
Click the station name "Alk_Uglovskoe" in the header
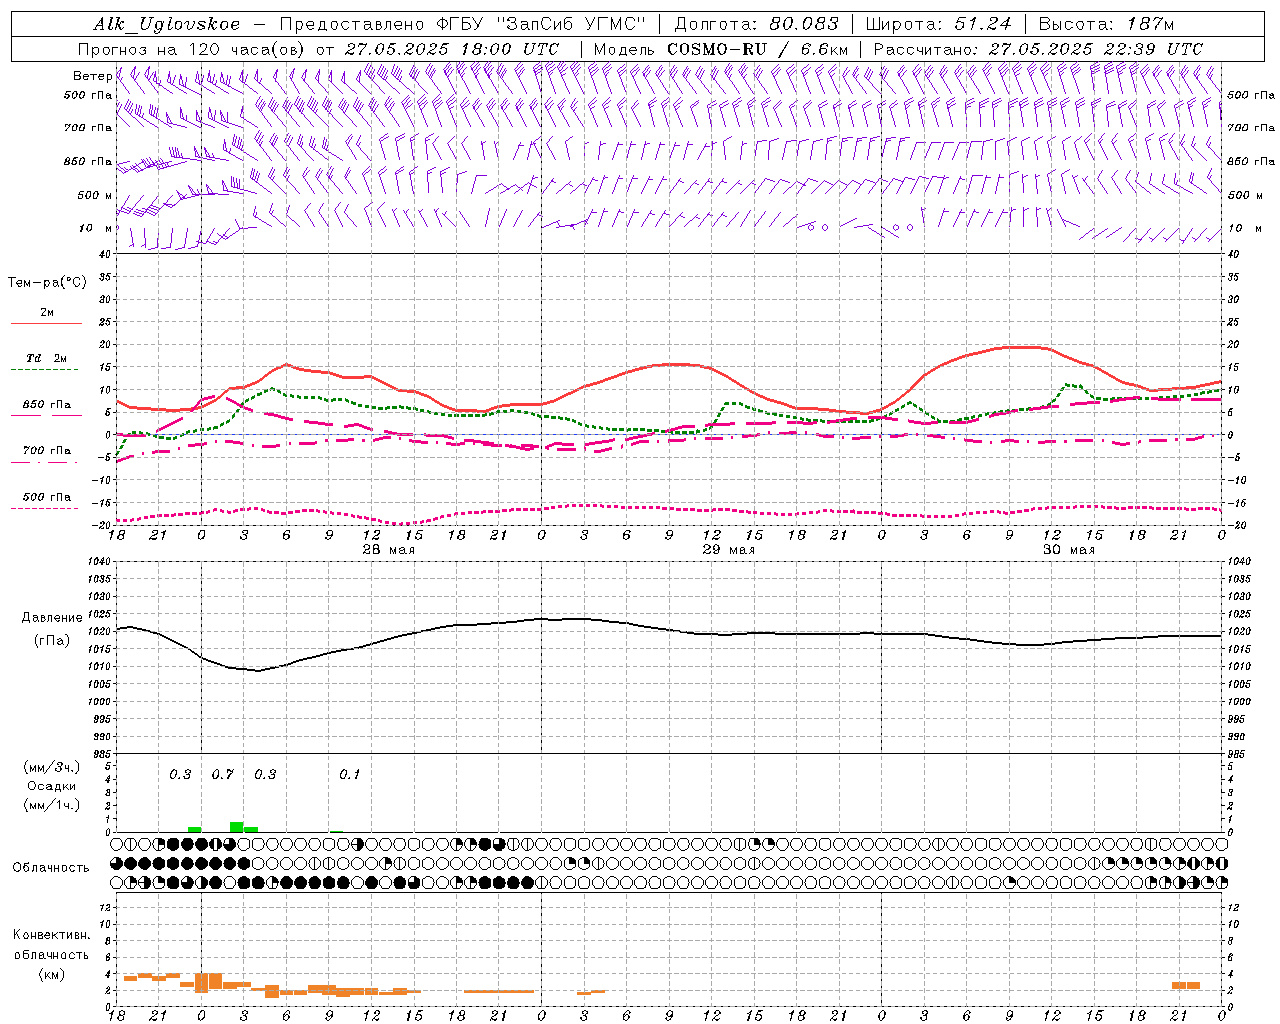[x=167, y=24]
